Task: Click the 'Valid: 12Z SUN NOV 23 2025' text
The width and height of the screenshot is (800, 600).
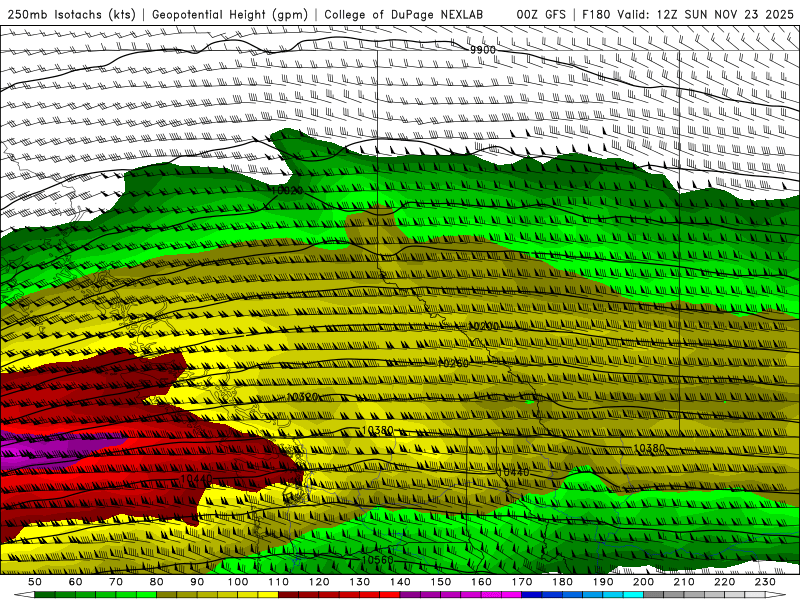Action: 705,15
